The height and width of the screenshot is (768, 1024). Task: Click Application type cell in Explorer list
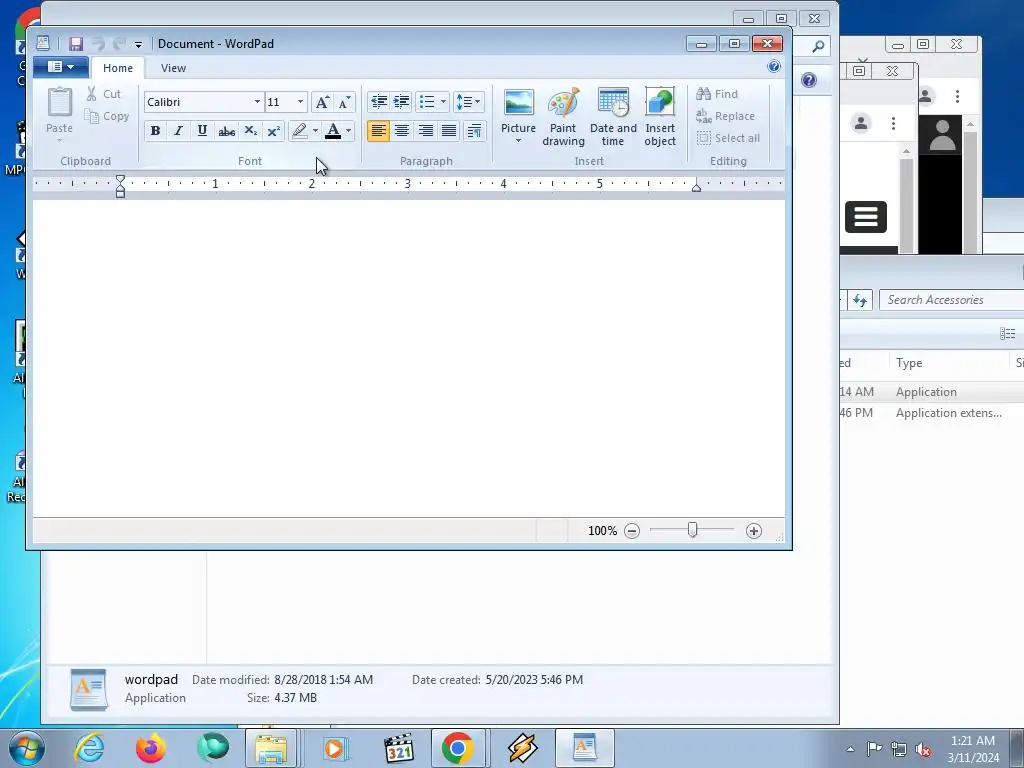tap(926, 392)
